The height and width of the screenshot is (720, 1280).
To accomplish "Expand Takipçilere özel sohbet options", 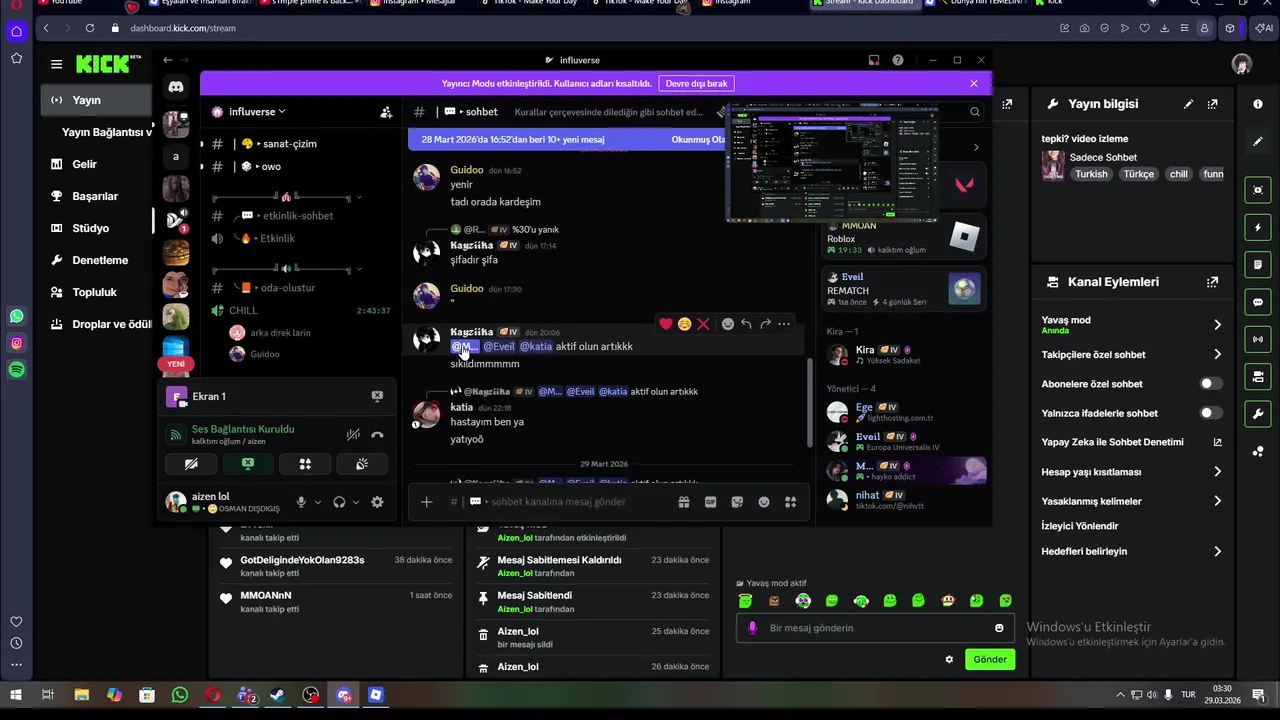I will coord(1217,355).
